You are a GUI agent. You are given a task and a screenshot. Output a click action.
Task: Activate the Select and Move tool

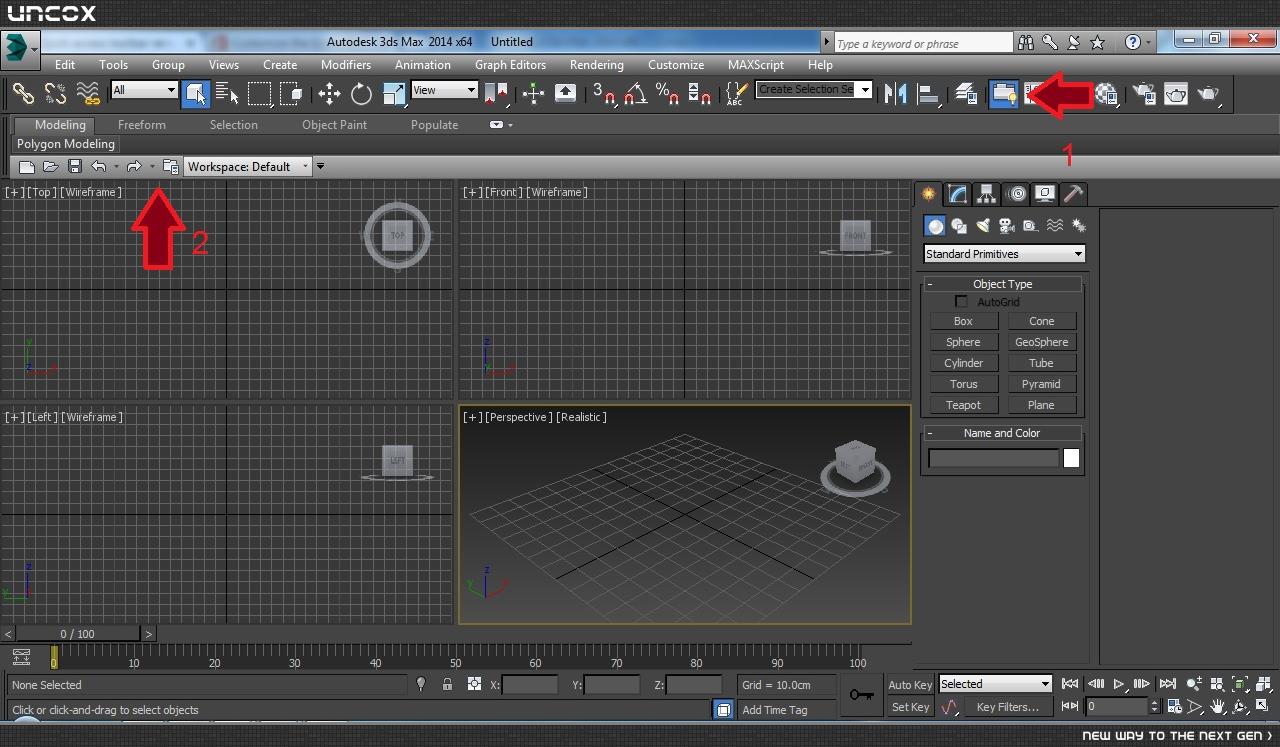(329, 93)
